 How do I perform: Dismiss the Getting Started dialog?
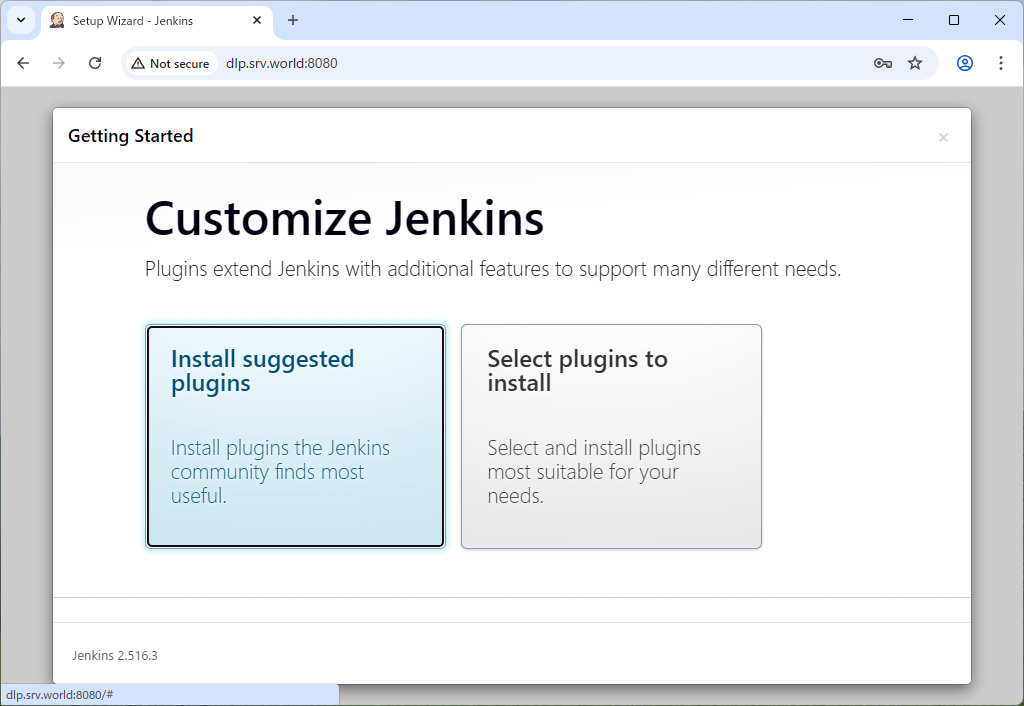(943, 138)
